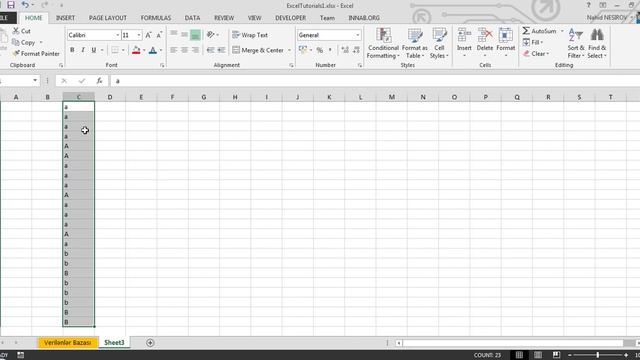Viewport: 640px width, 360px height.
Task: Open the FORMULAS ribbon tab
Action: 156,18
